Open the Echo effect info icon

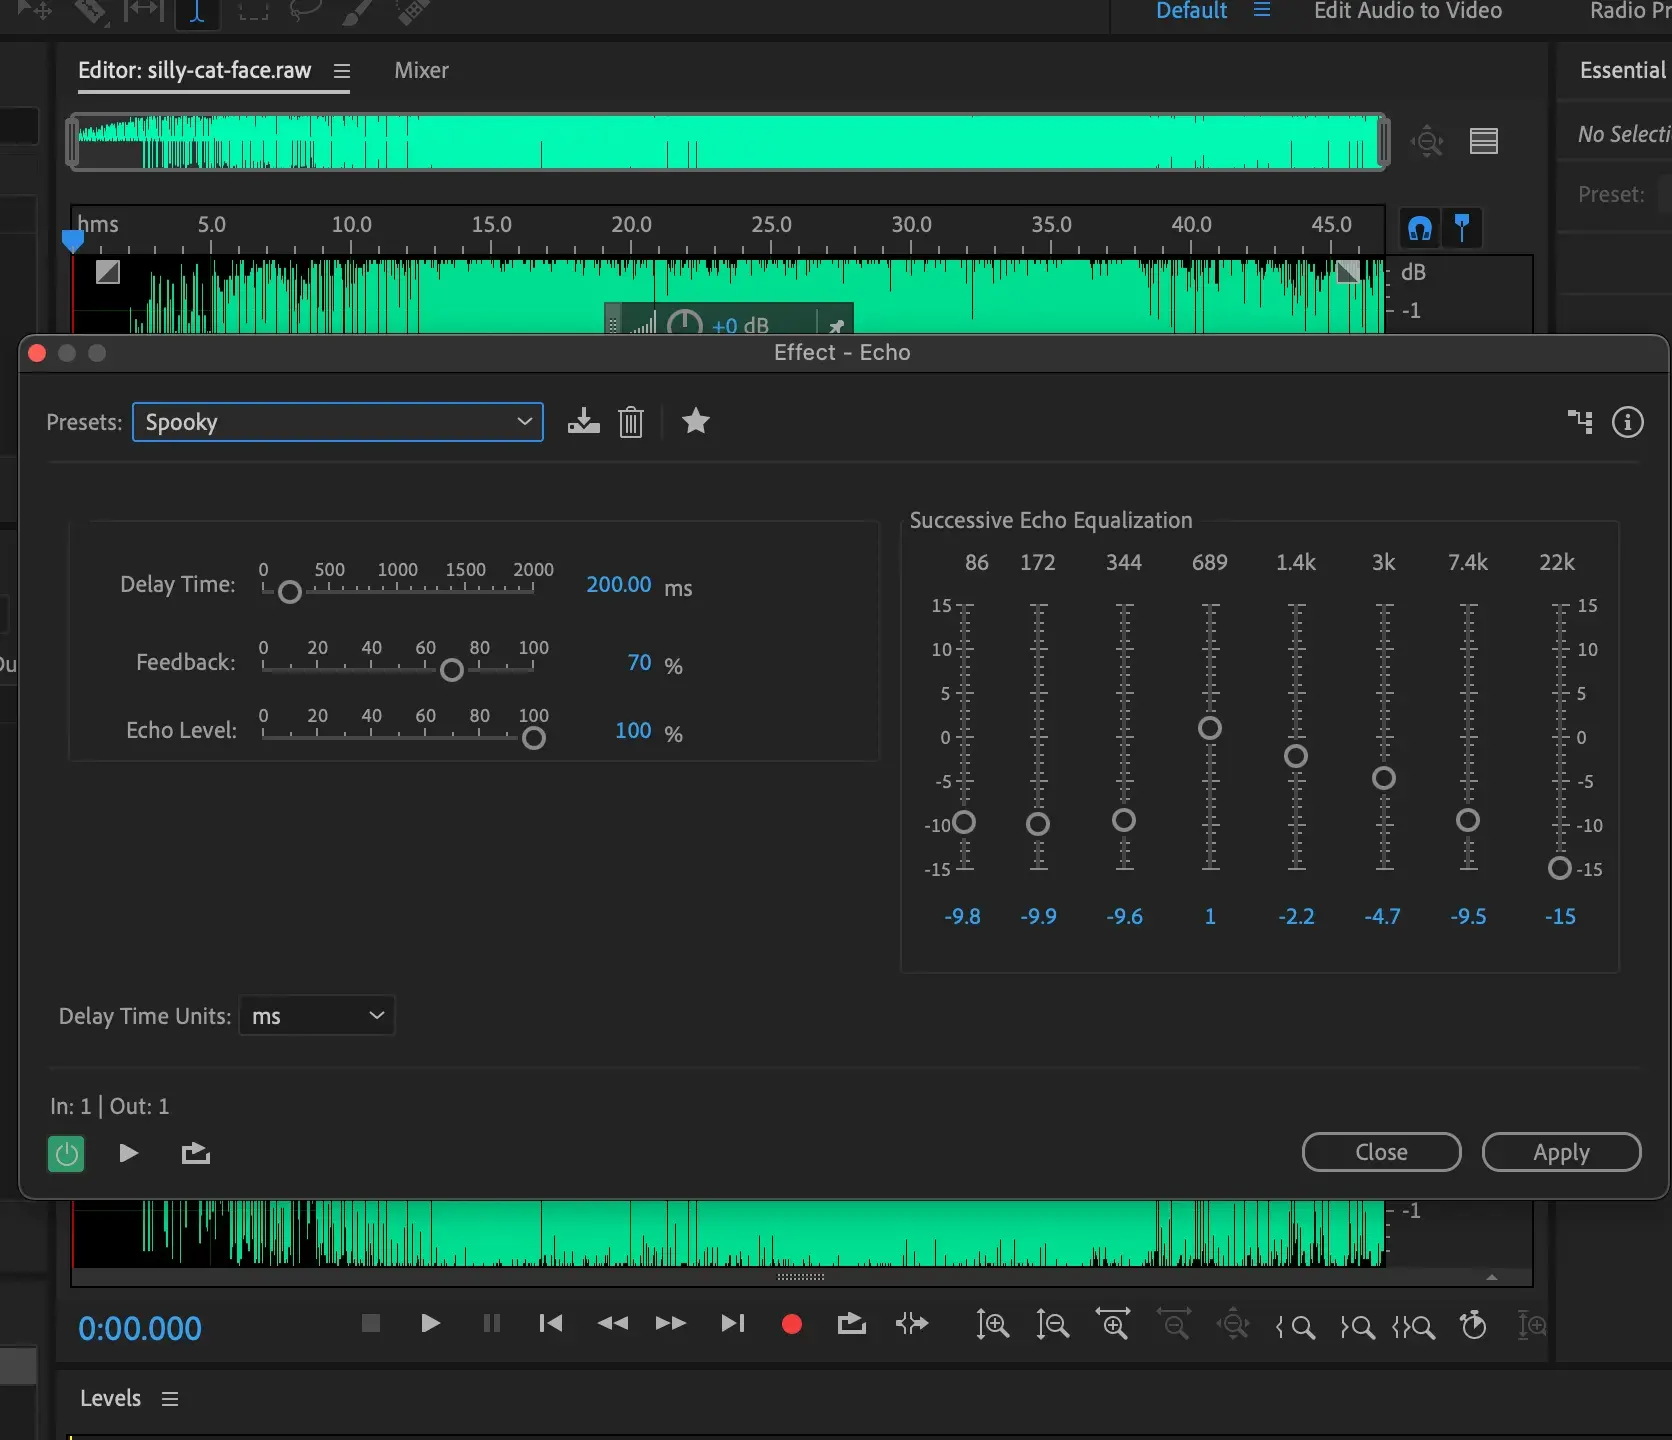(1628, 422)
